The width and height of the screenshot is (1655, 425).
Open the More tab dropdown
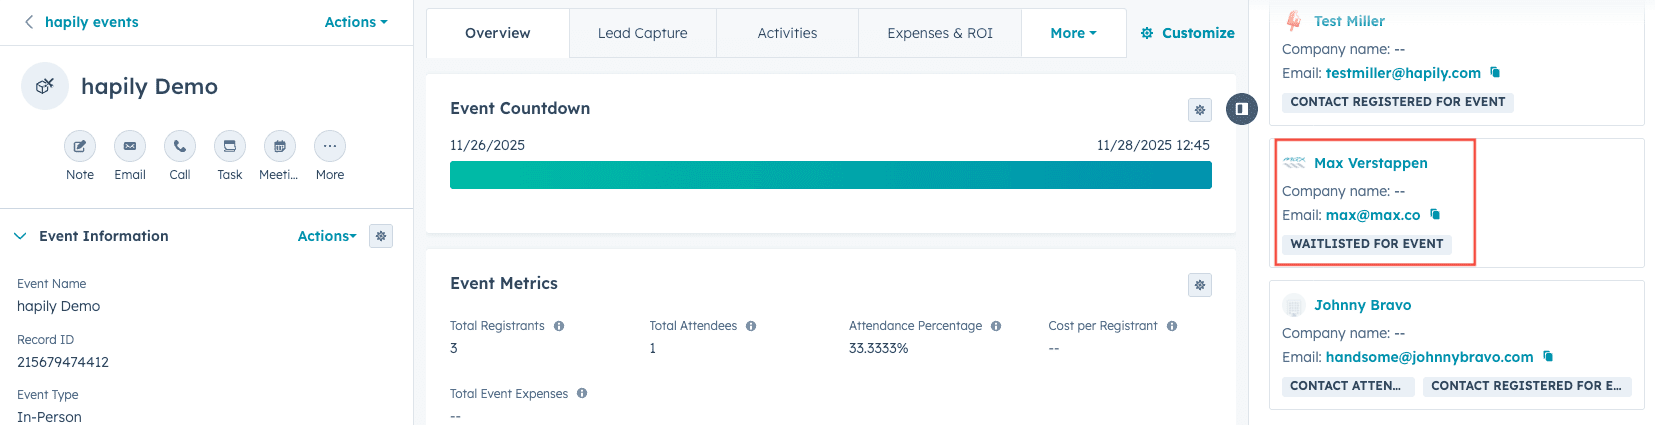(x=1073, y=33)
